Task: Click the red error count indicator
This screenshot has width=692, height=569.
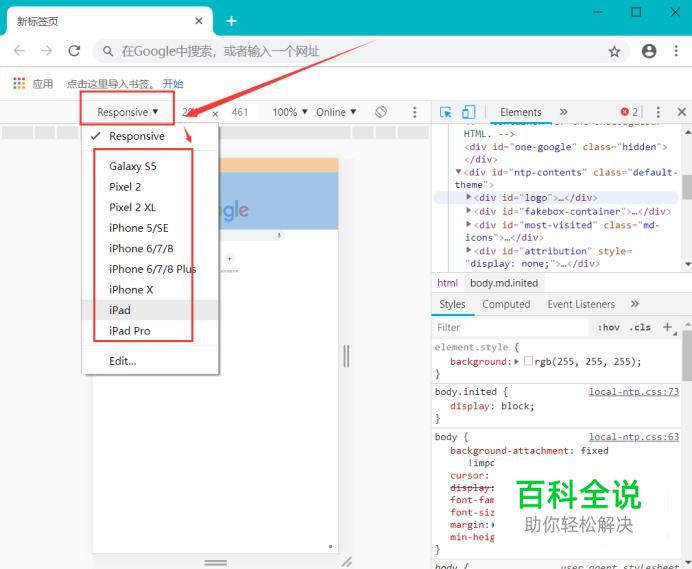Action: click(x=629, y=112)
